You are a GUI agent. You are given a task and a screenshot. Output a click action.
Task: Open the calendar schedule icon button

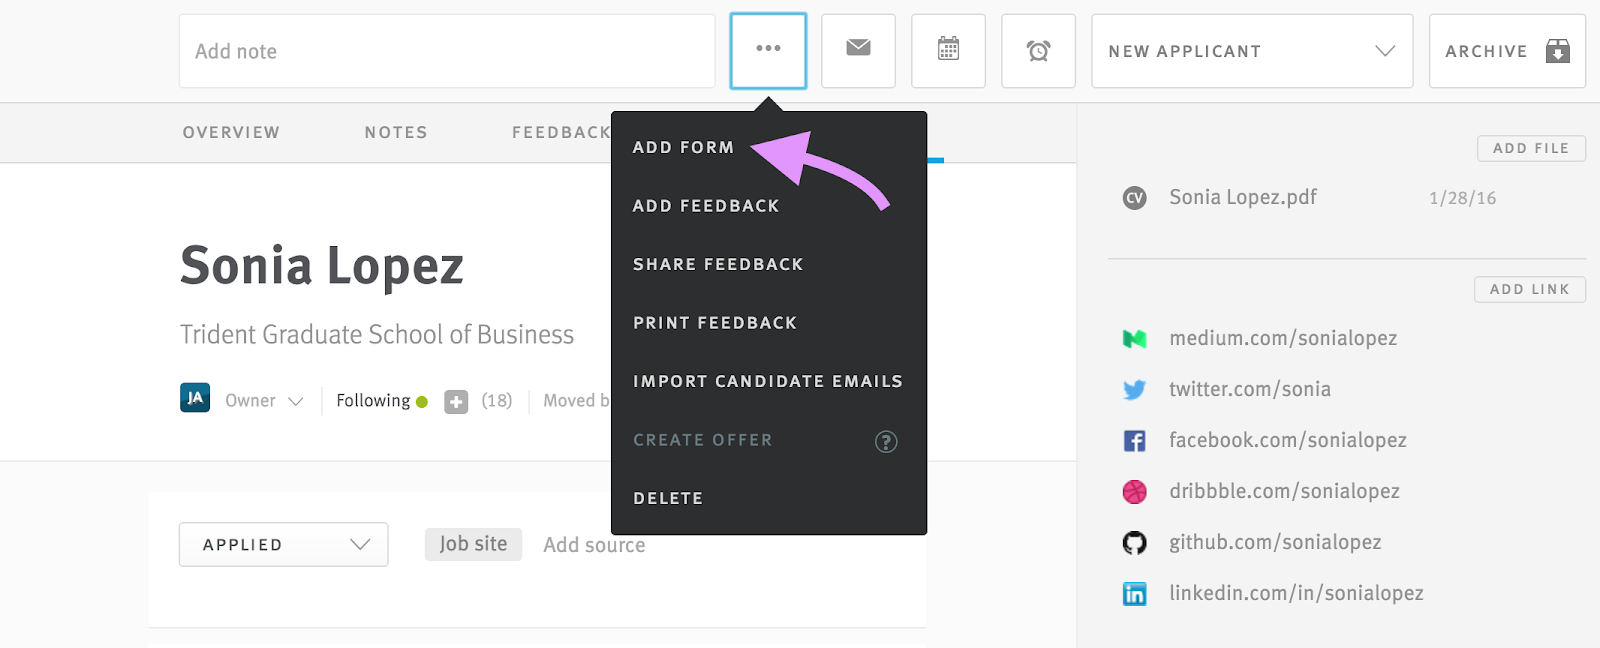[x=948, y=50]
